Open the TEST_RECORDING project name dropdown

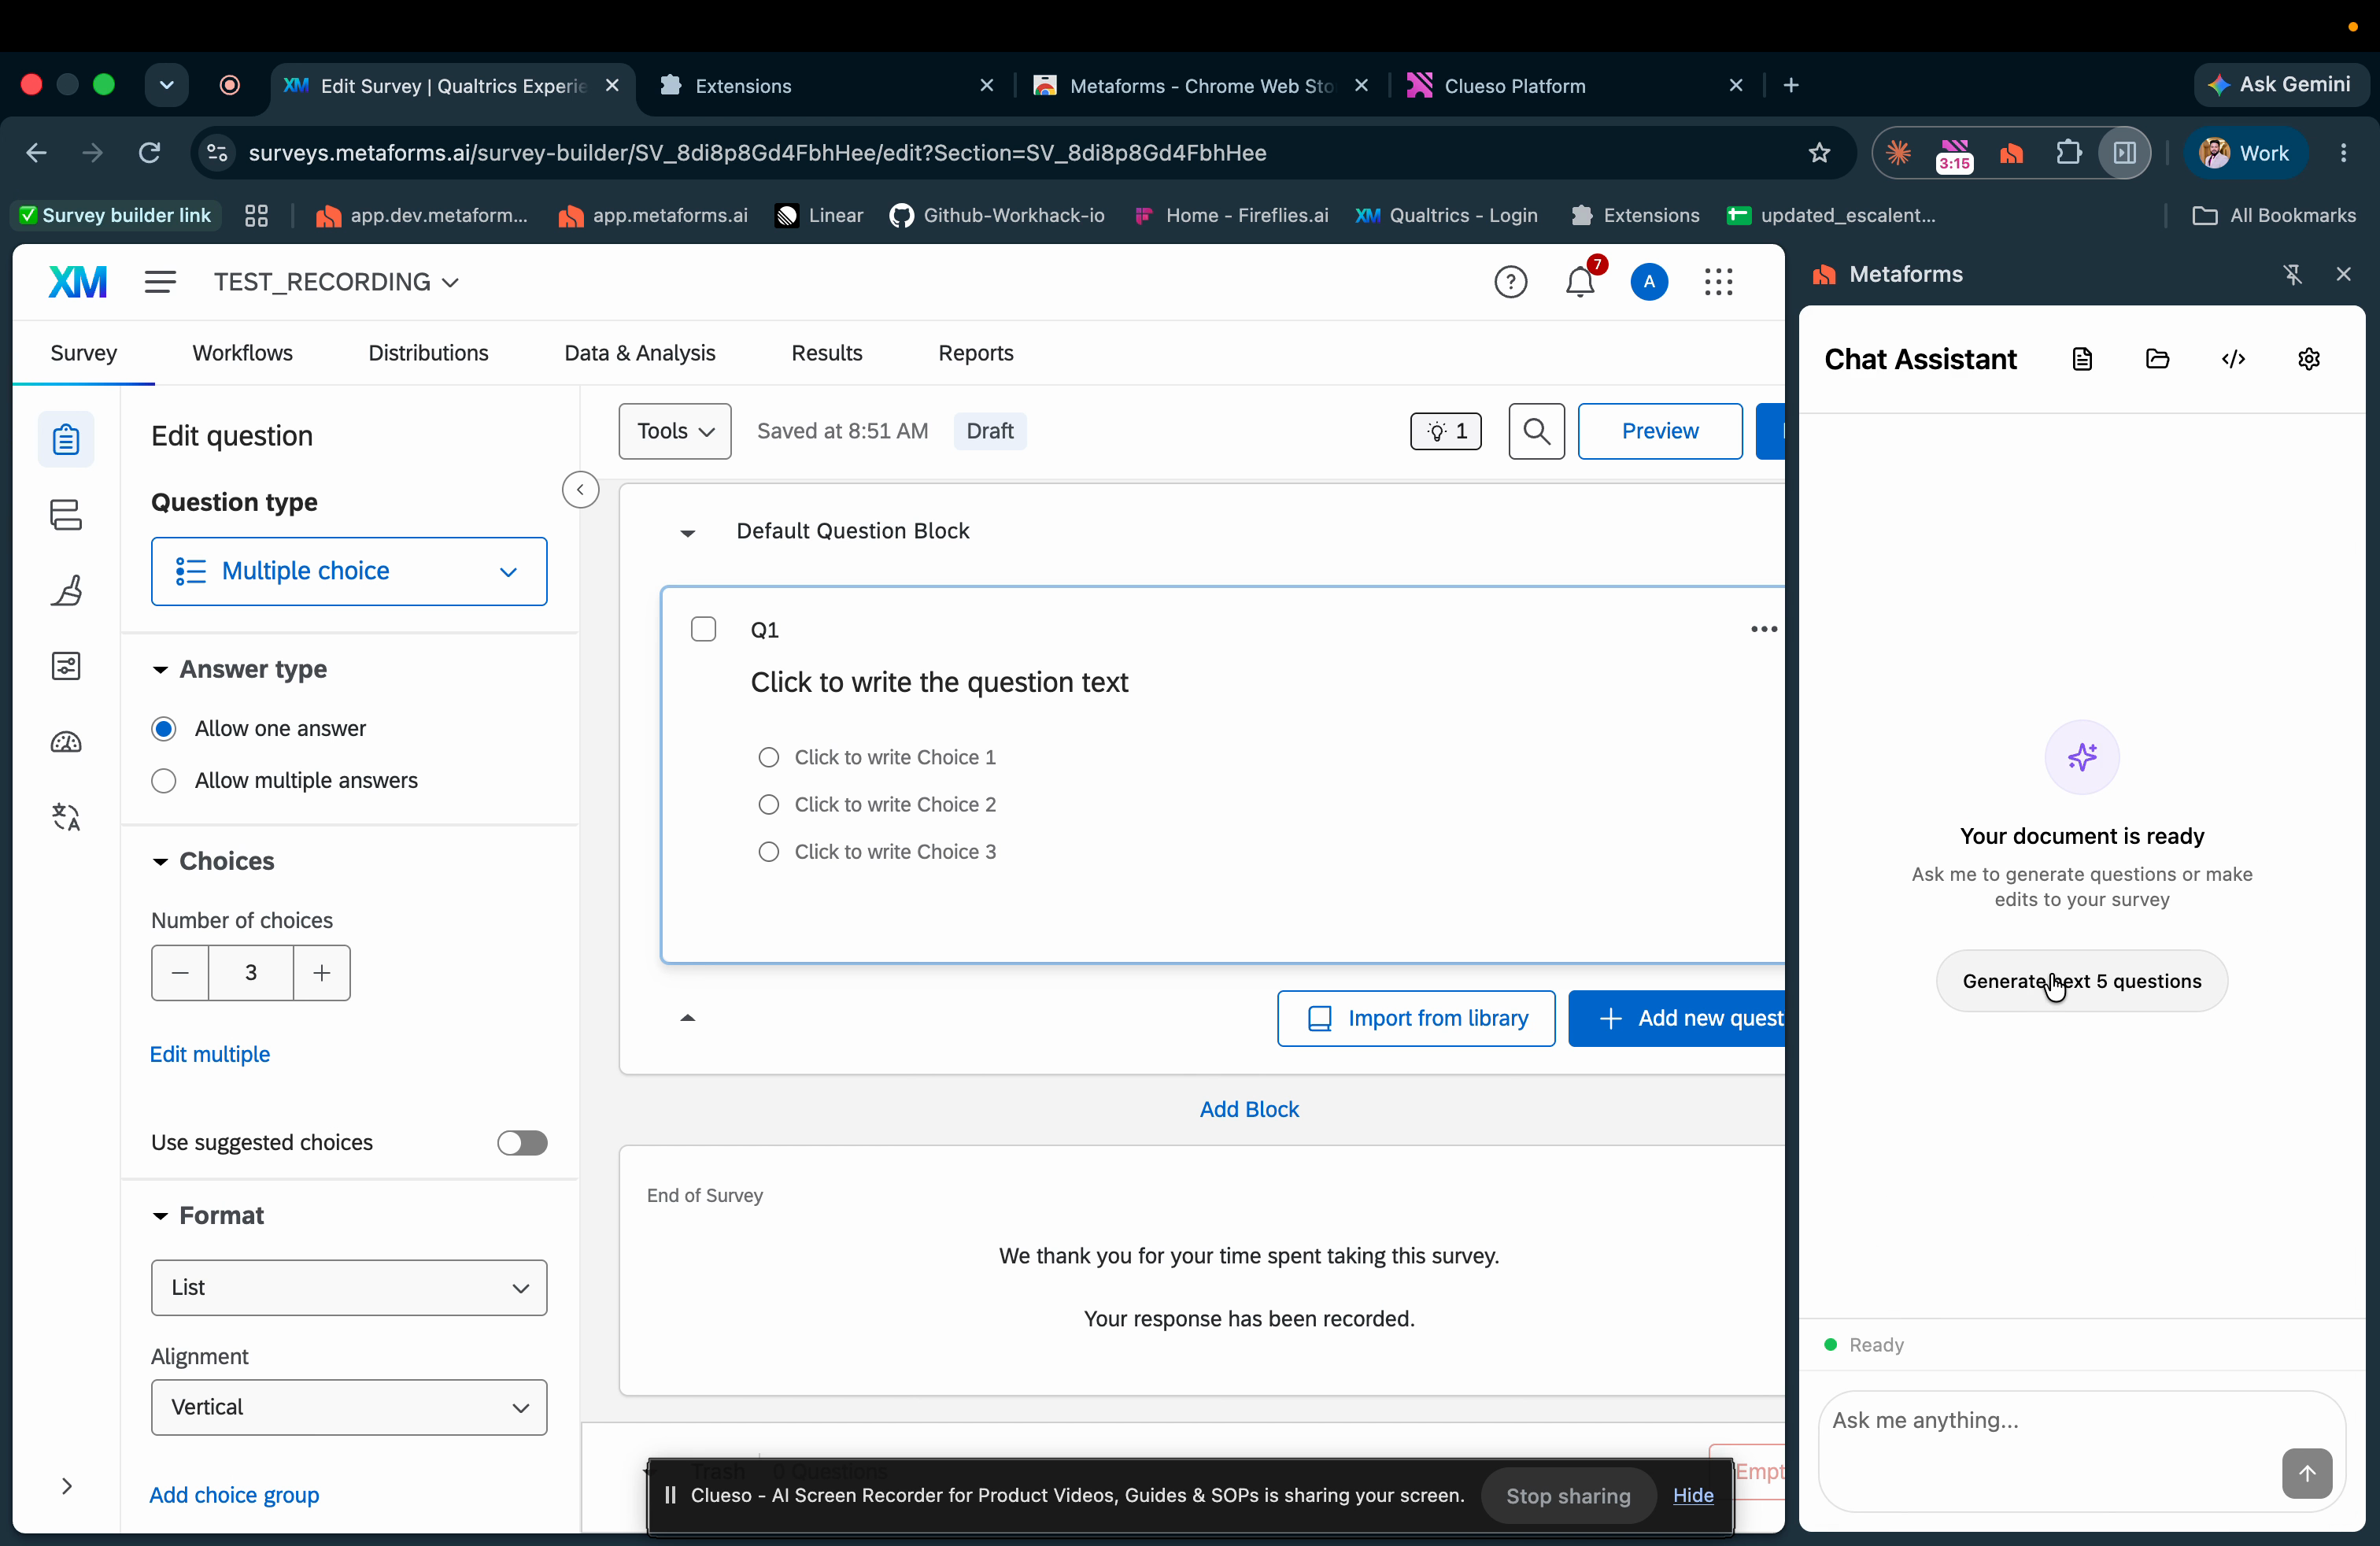[x=337, y=282]
